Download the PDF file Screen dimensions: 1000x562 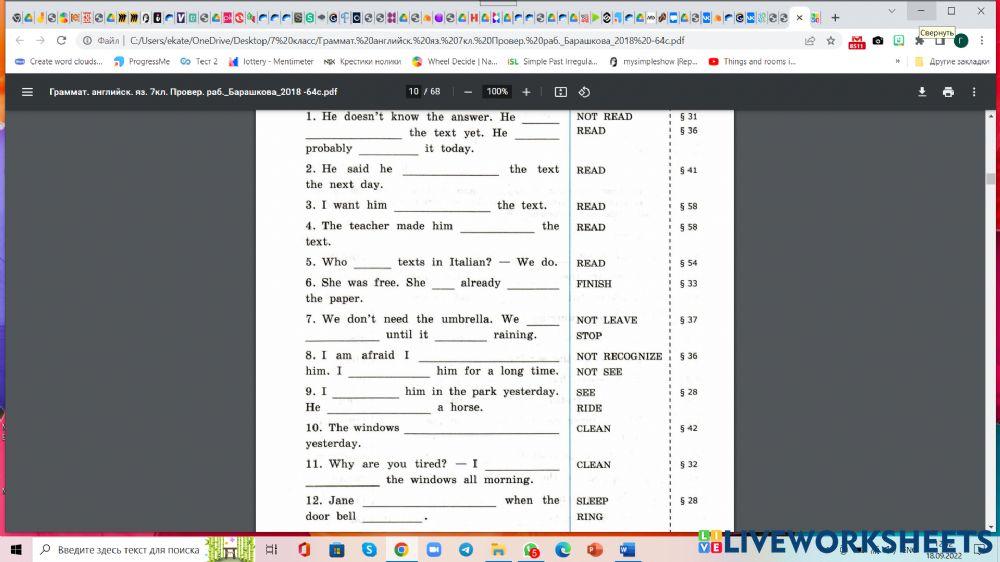click(x=922, y=92)
